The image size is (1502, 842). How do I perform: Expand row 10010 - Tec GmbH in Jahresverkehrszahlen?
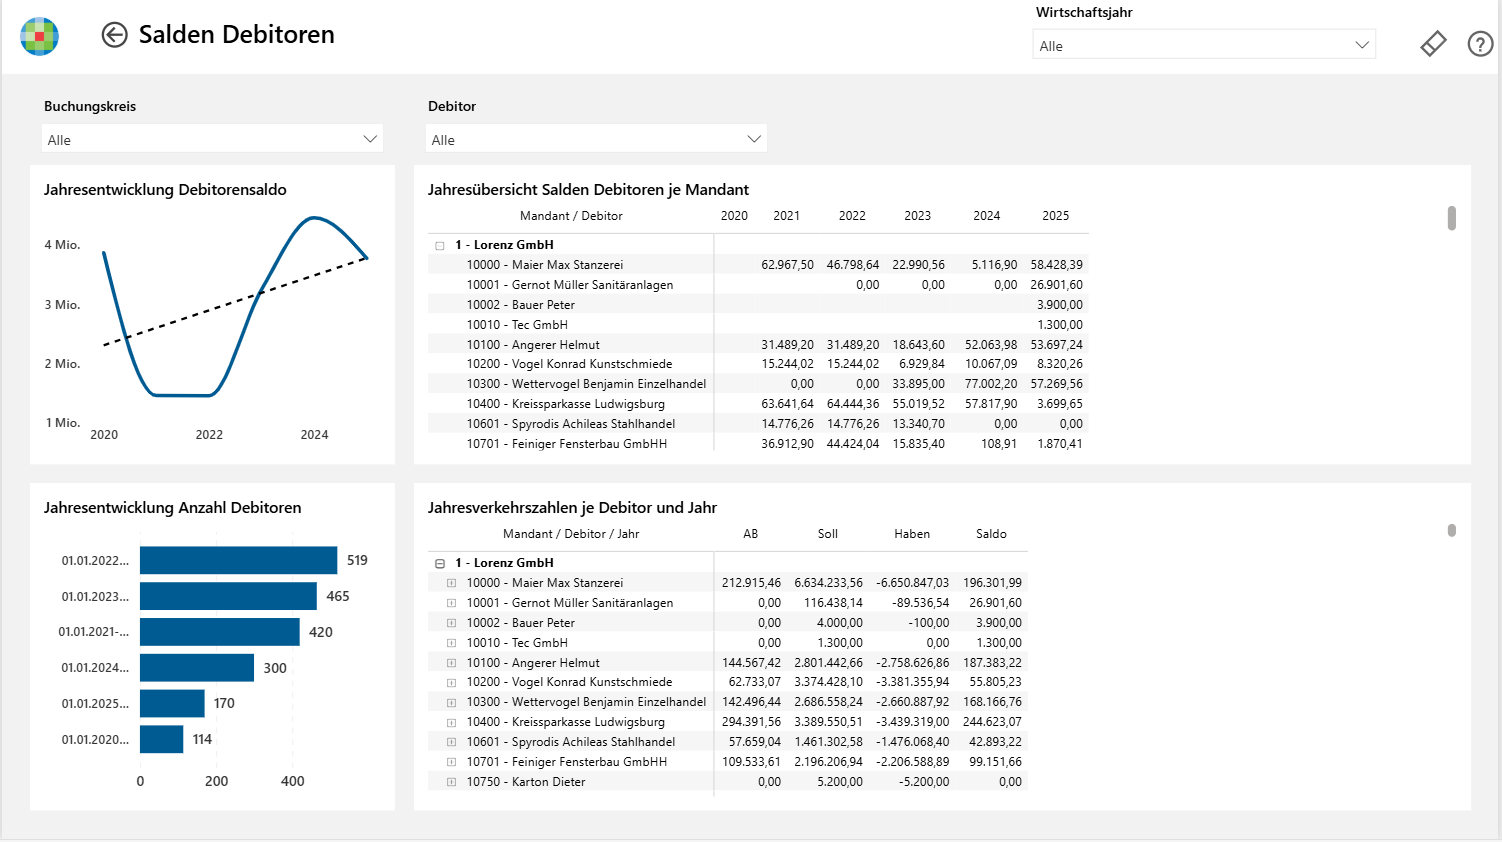pos(451,643)
